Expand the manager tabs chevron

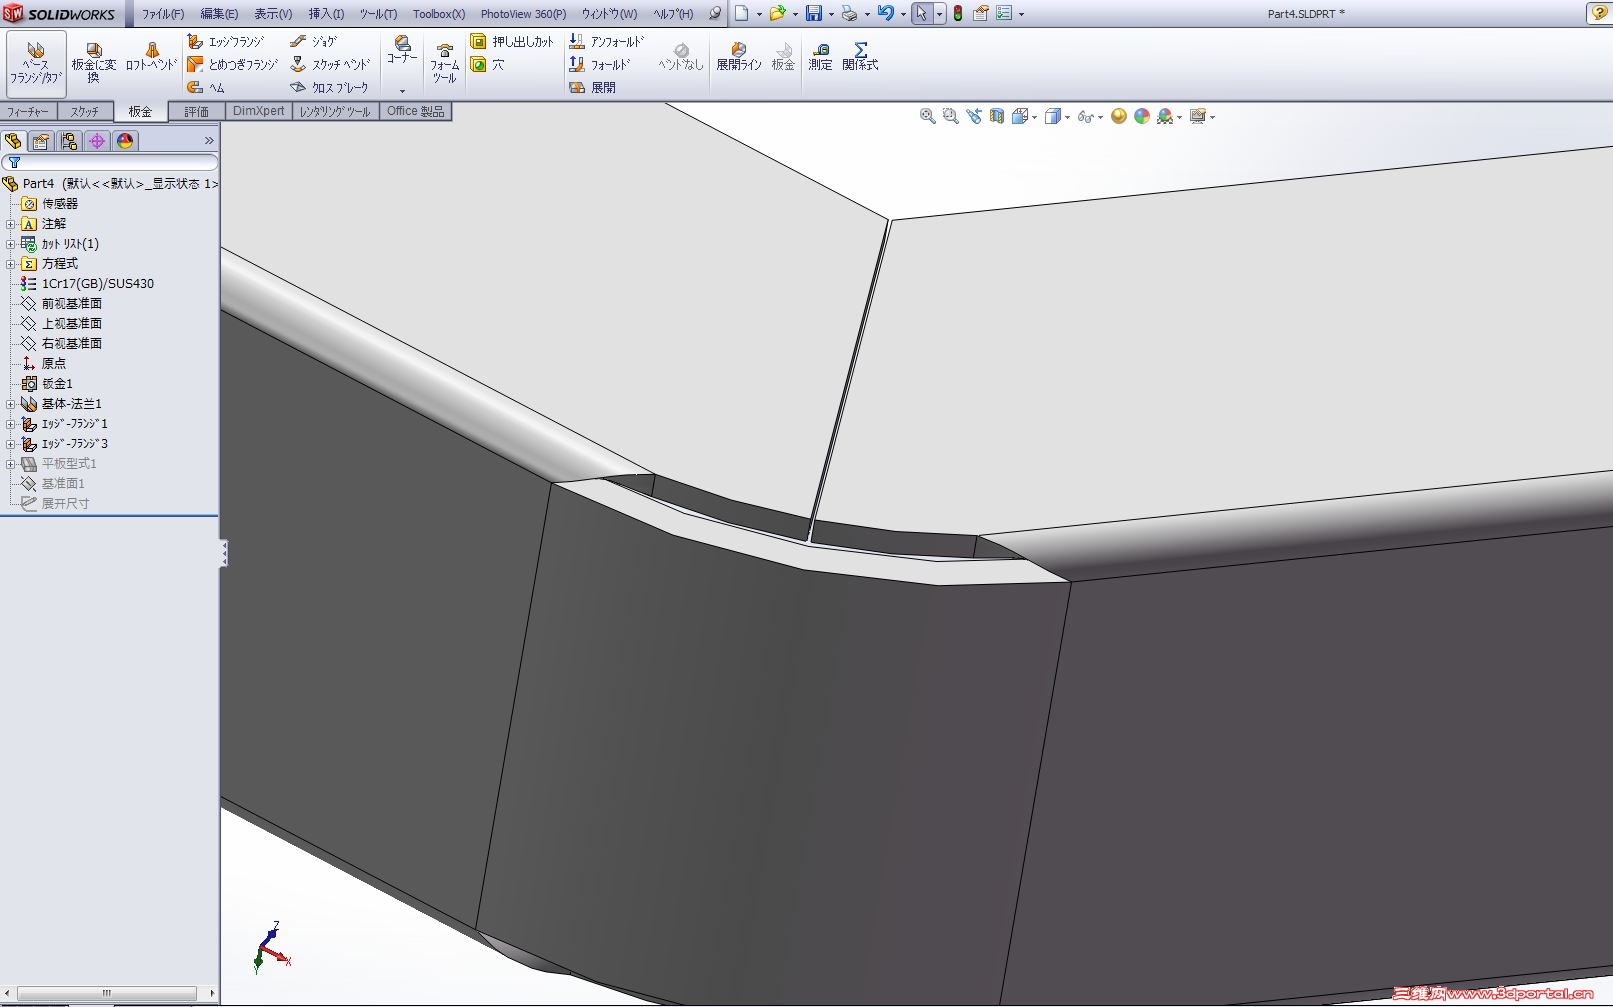[209, 141]
